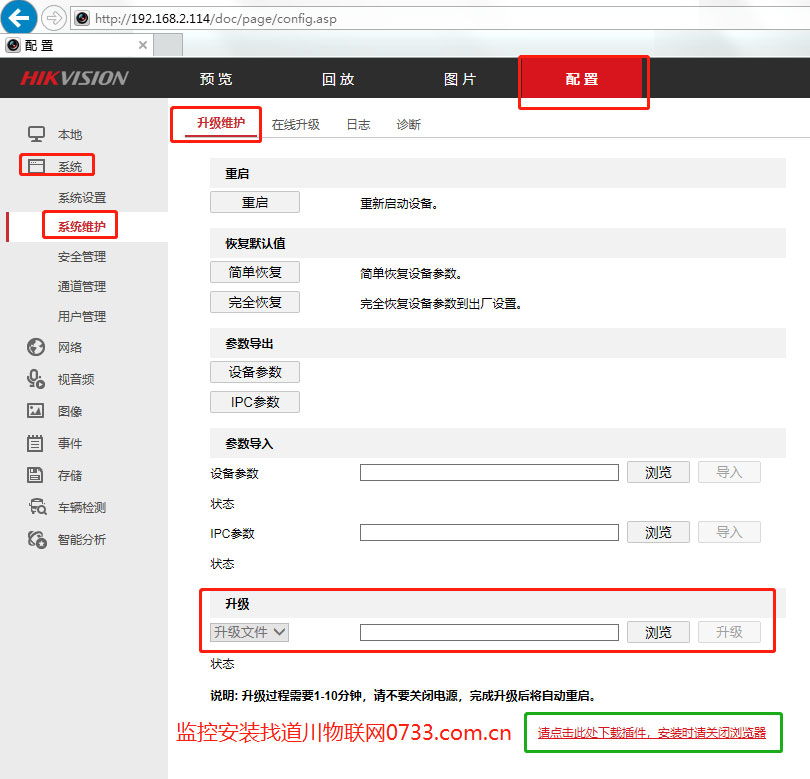Select the 车辆检测 (Vehicle Detection) icon

[37, 507]
